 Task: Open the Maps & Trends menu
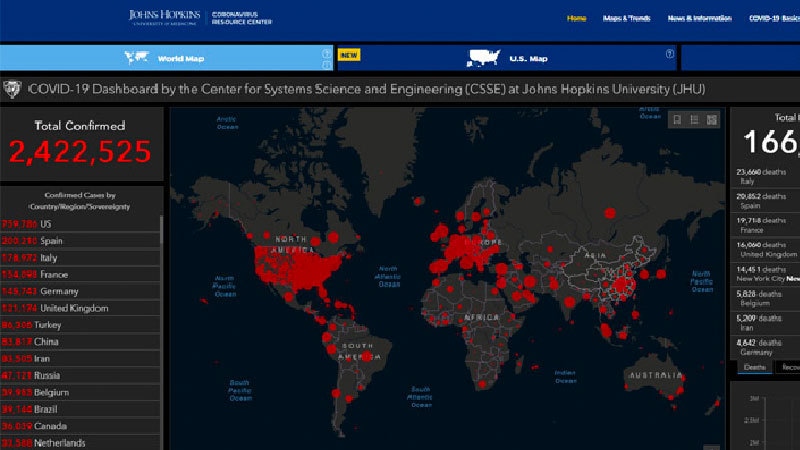click(624, 18)
